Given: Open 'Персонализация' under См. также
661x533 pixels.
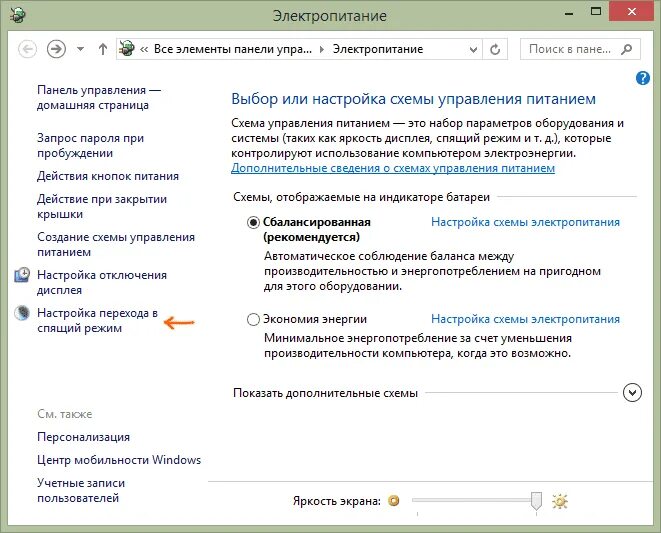Looking at the screenshot, I should 83,437.
